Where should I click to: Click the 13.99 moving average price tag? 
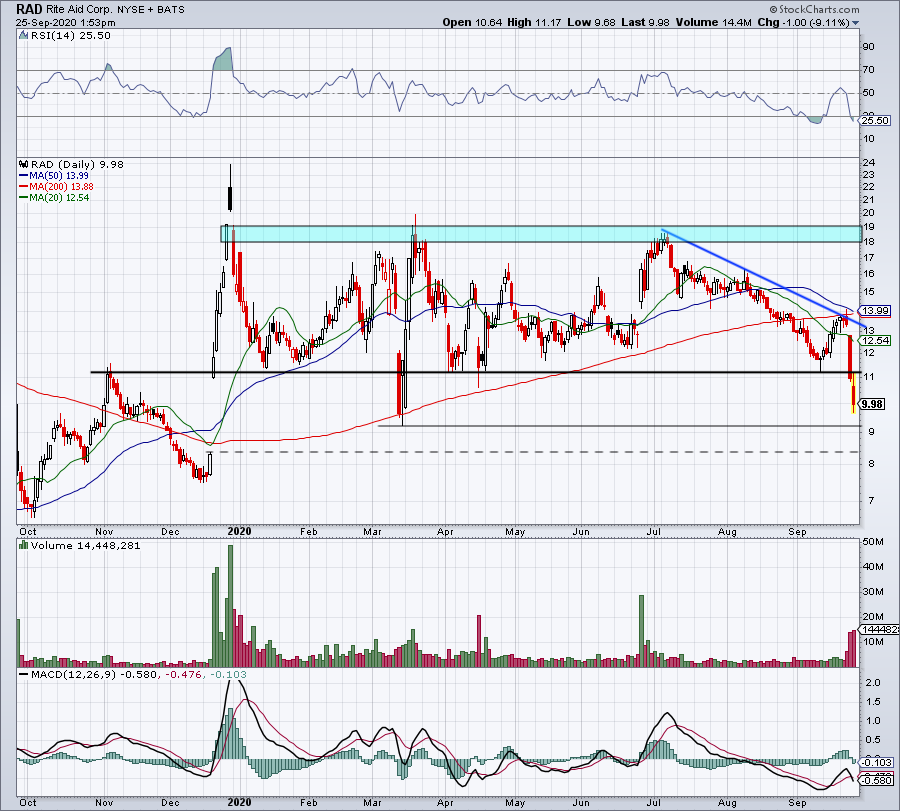875,312
